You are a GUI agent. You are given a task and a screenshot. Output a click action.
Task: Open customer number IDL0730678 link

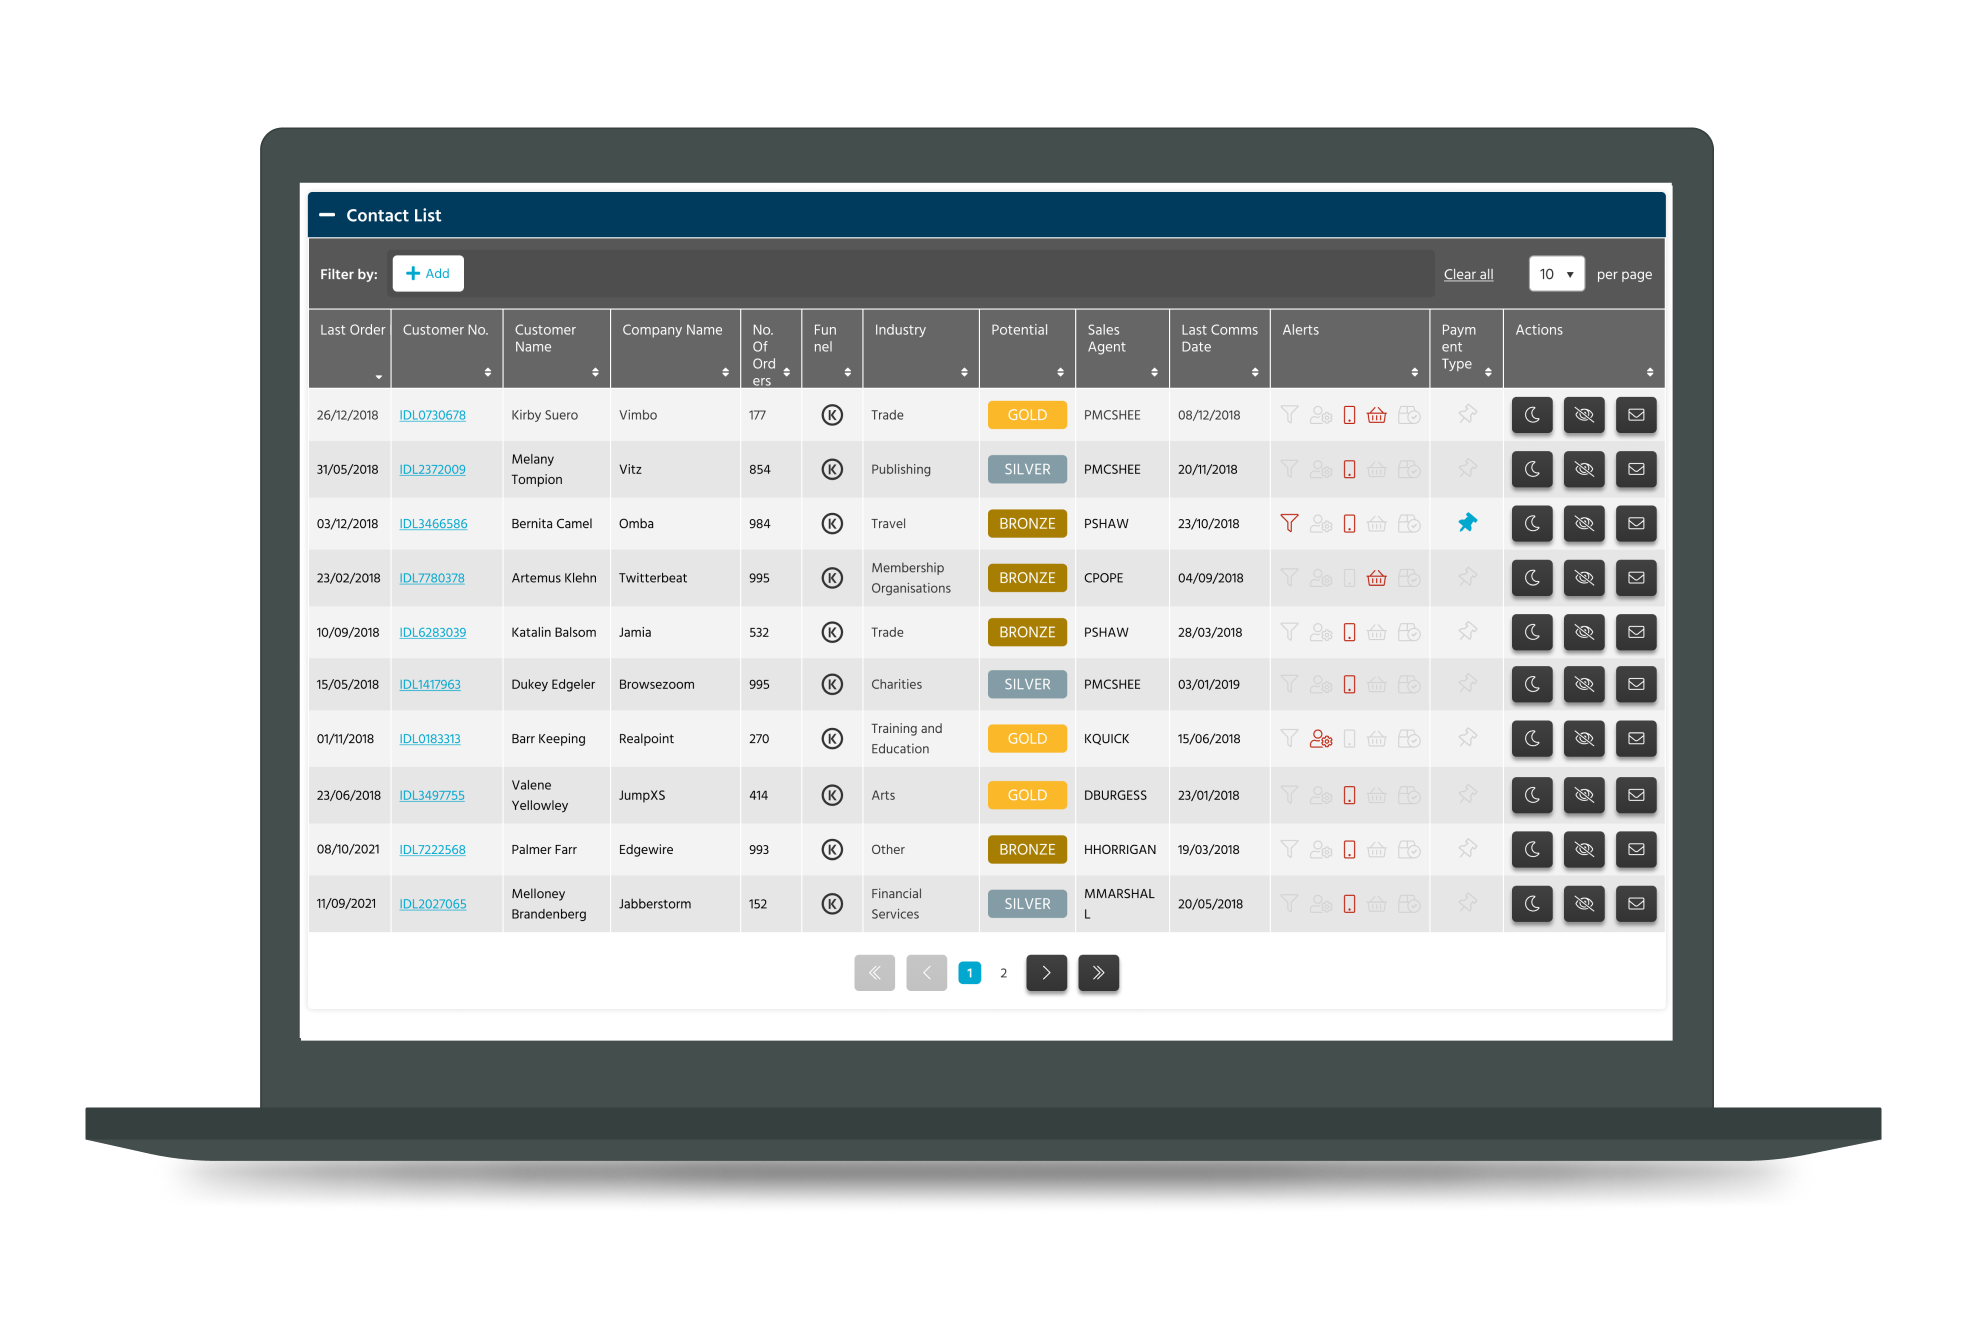(x=432, y=415)
